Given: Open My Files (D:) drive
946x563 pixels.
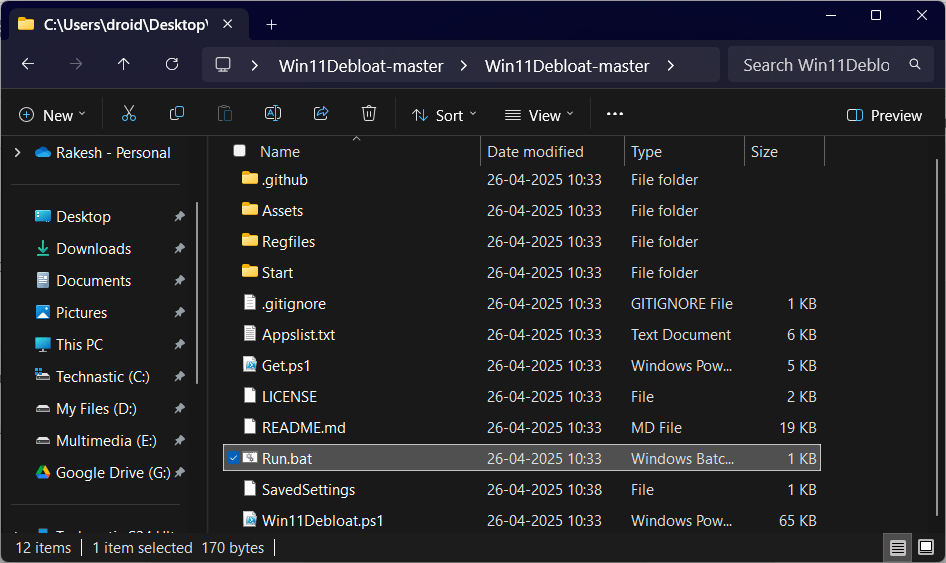Looking at the screenshot, I should (96, 409).
